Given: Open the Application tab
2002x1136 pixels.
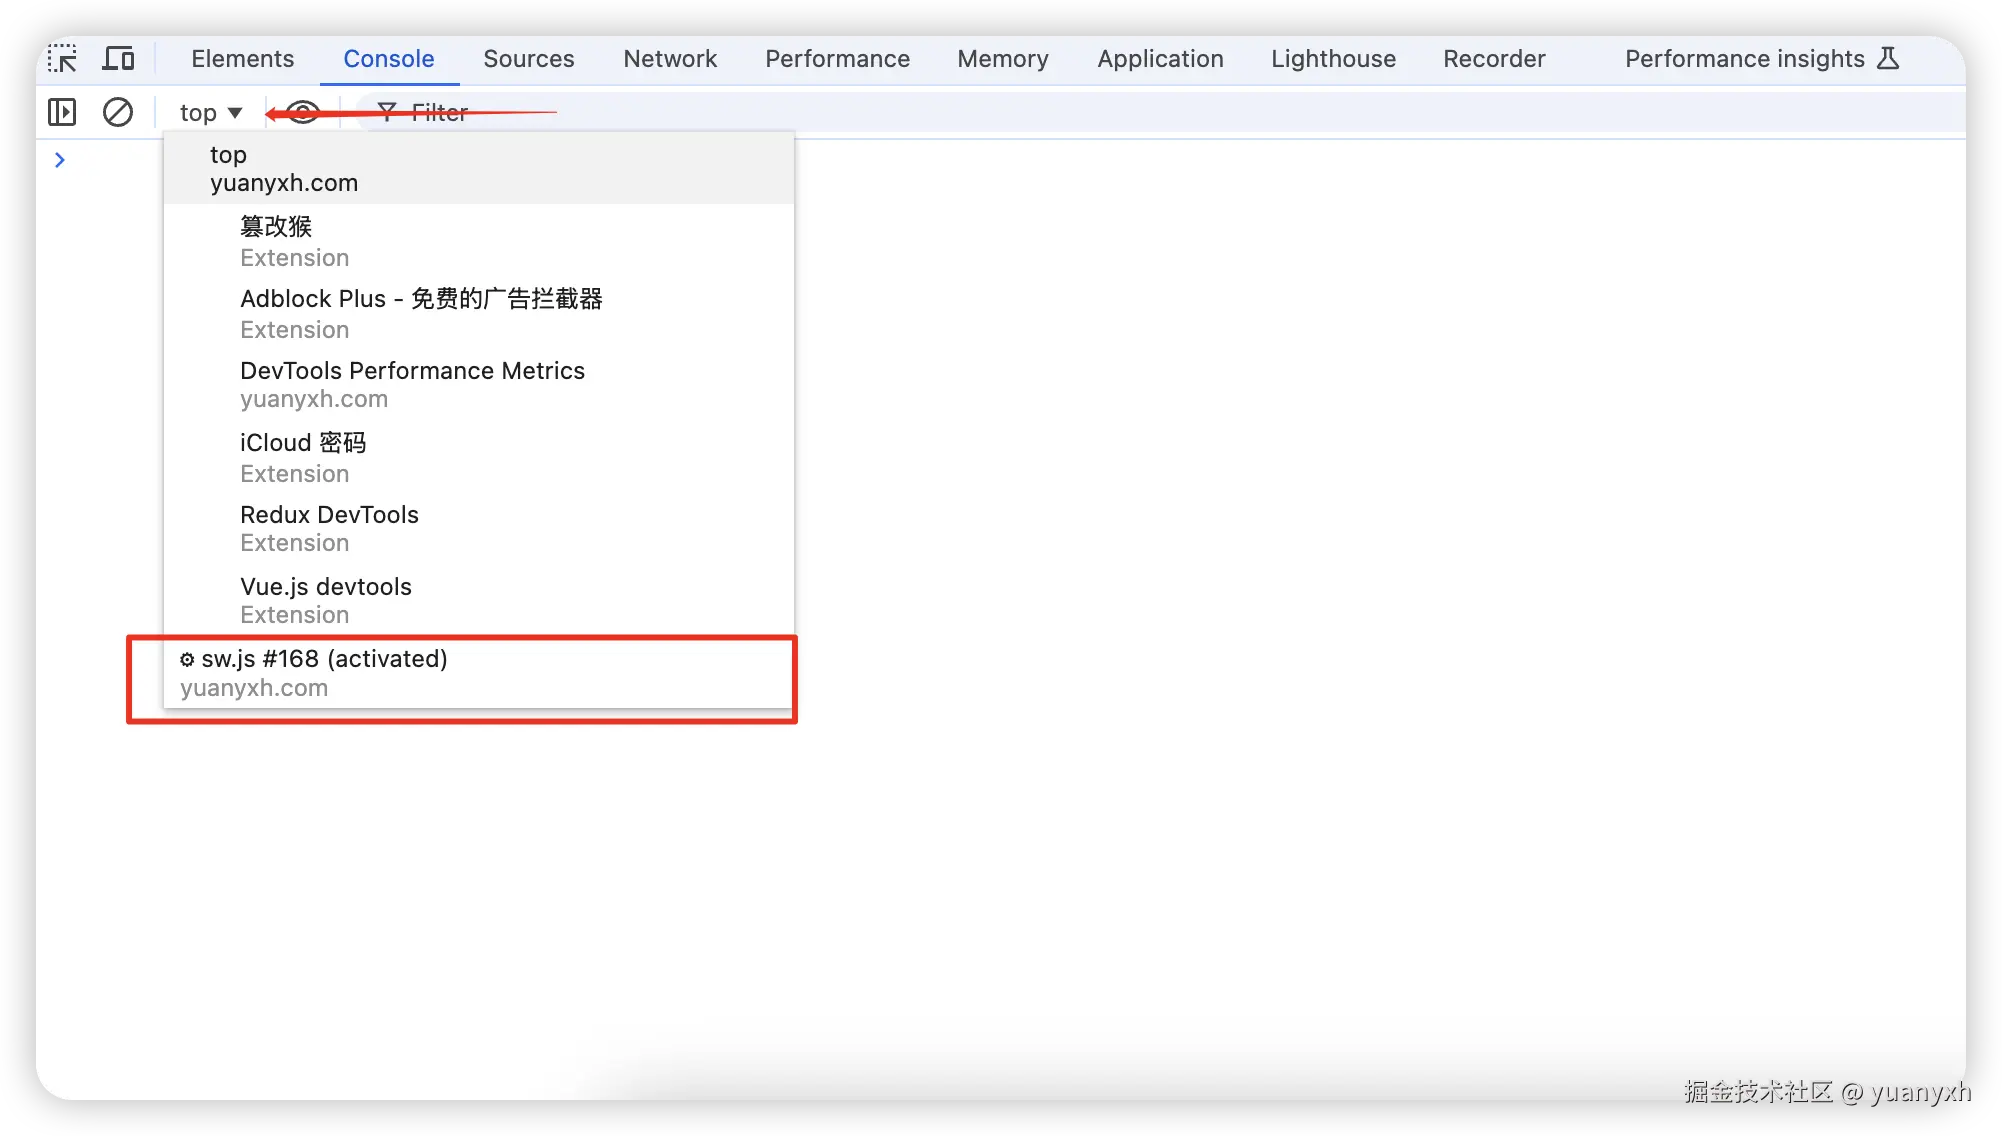Looking at the screenshot, I should 1160,59.
